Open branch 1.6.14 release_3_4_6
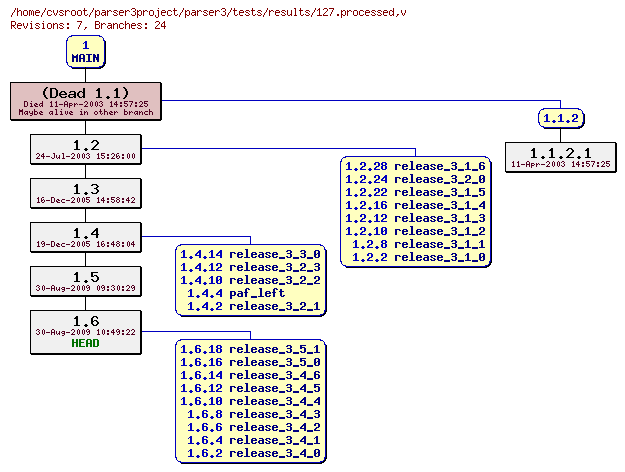 click(x=250, y=375)
